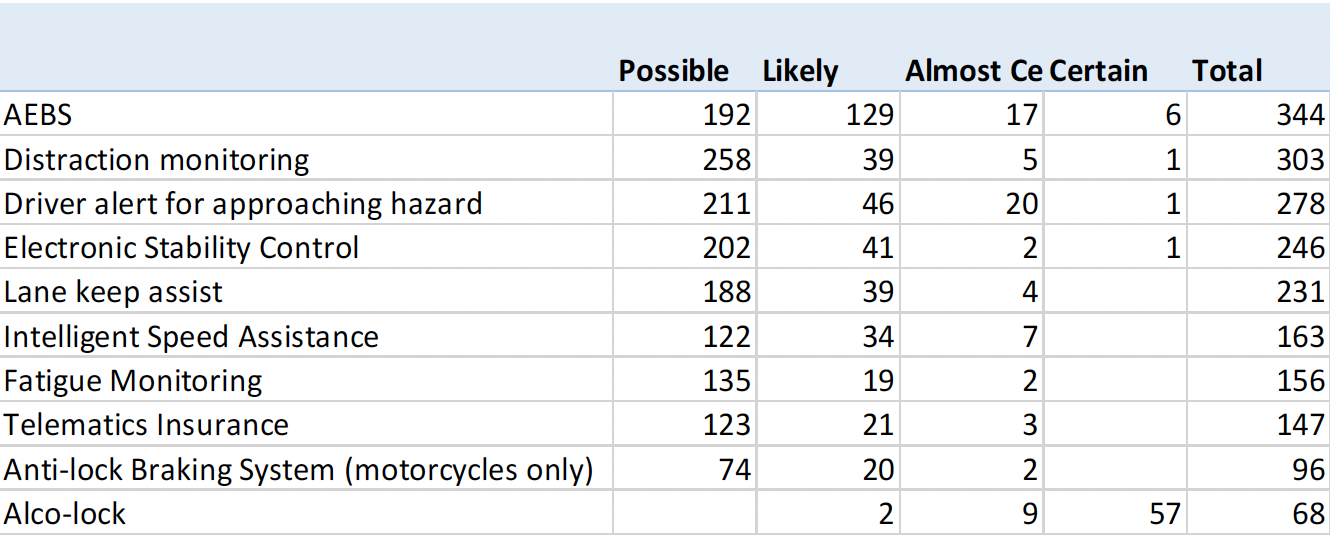
Task: Click Distraction monitoring Possible value 258
Action: pyautogui.click(x=726, y=160)
